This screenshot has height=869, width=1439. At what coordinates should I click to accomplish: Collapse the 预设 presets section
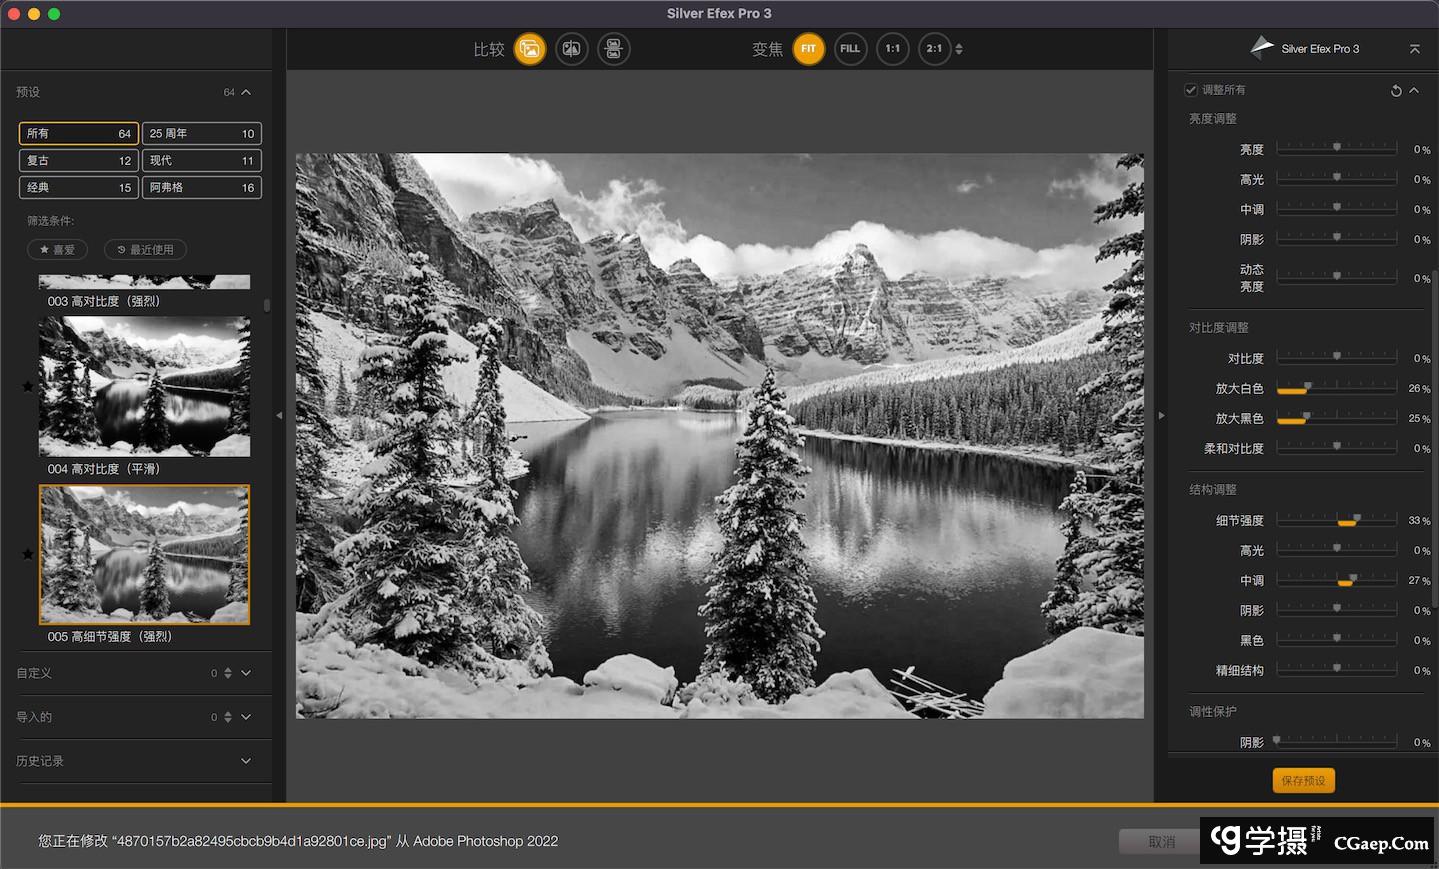coord(246,92)
